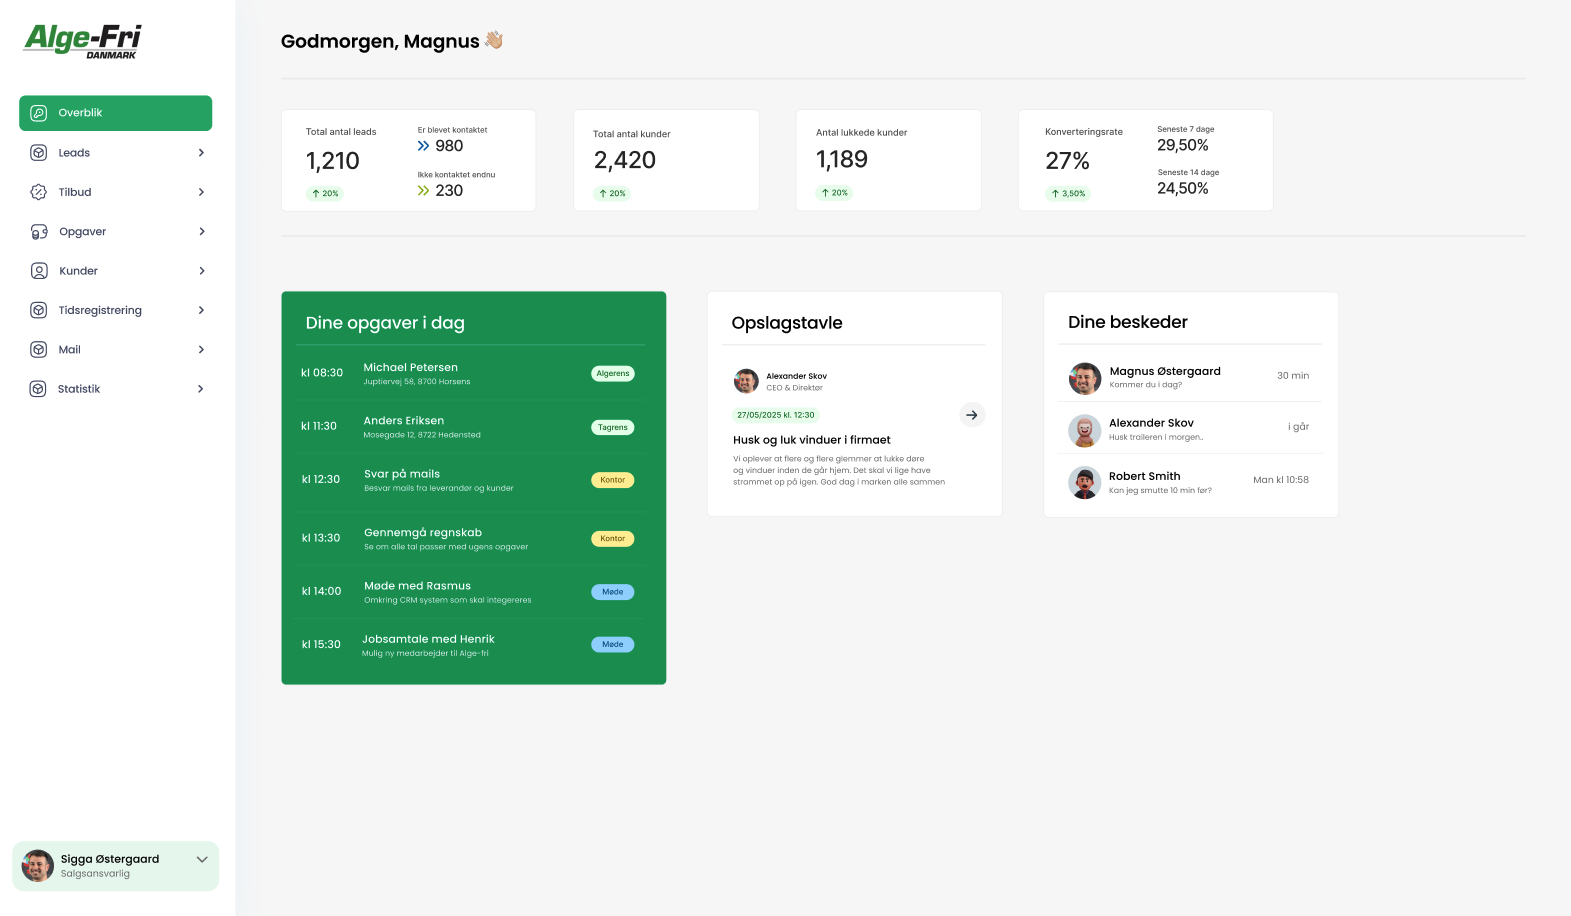Click Magnus Østergaard's message avatar
This screenshot has width=1571, height=916.
pyautogui.click(x=1085, y=378)
